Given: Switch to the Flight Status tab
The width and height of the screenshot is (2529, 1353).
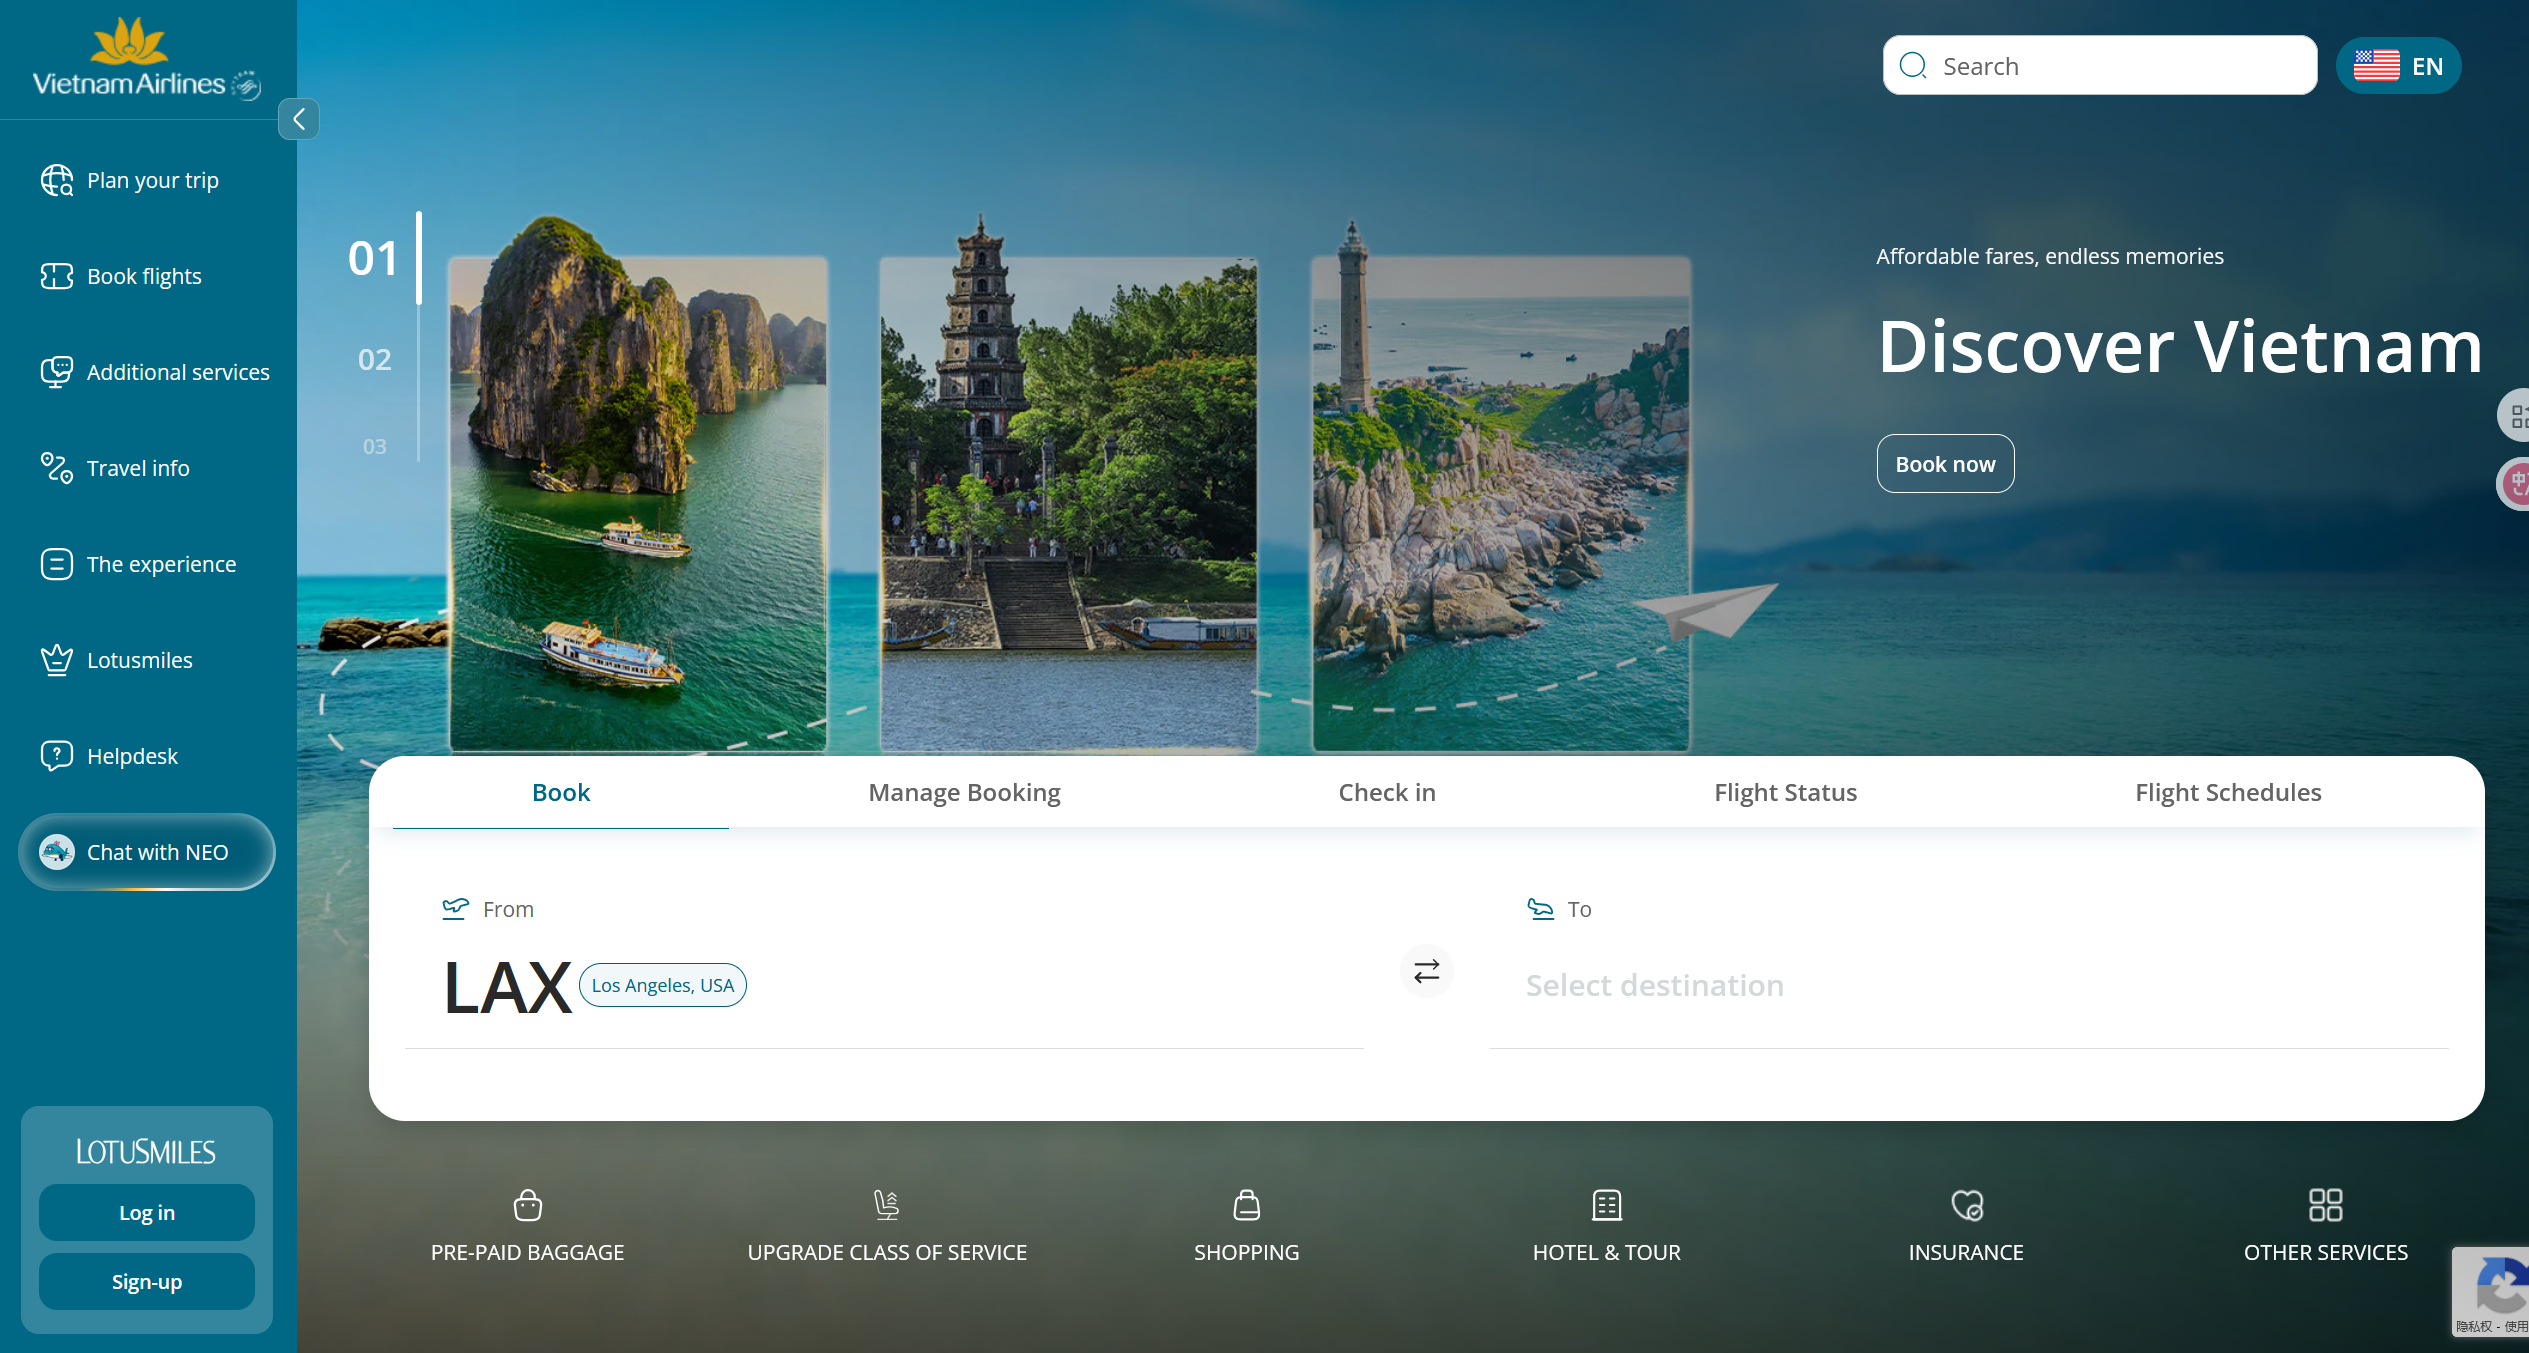Looking at the screenshot, I should click(1785, 793).
